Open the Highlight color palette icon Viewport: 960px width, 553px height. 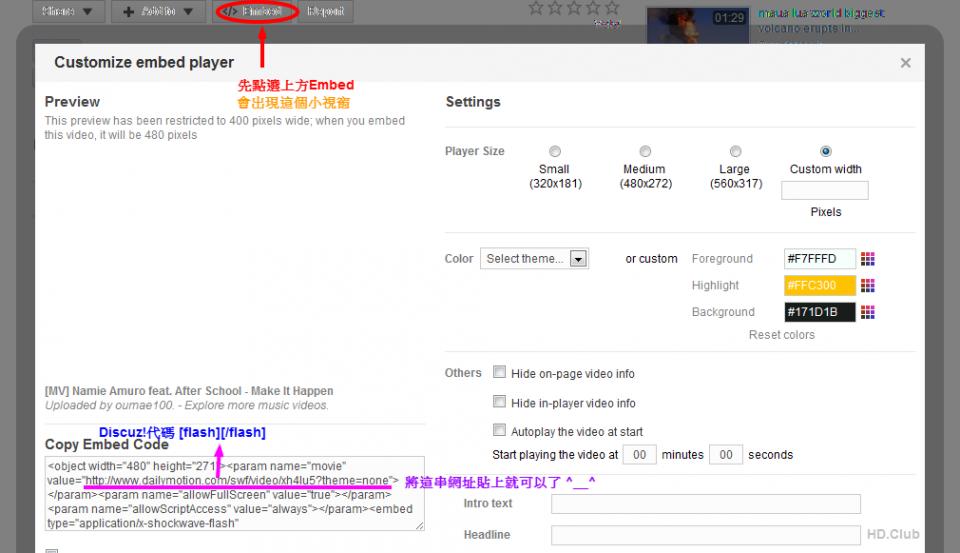(x=868, y=285)
